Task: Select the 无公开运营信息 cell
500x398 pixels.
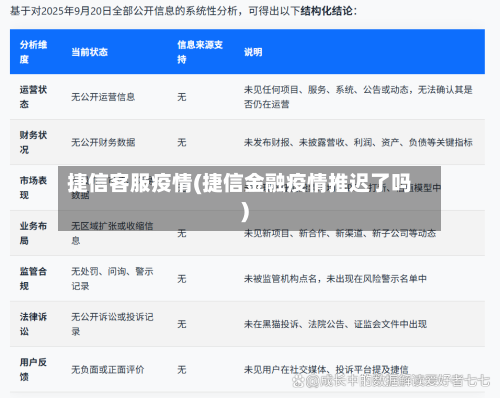Action: tap(103, 97)
